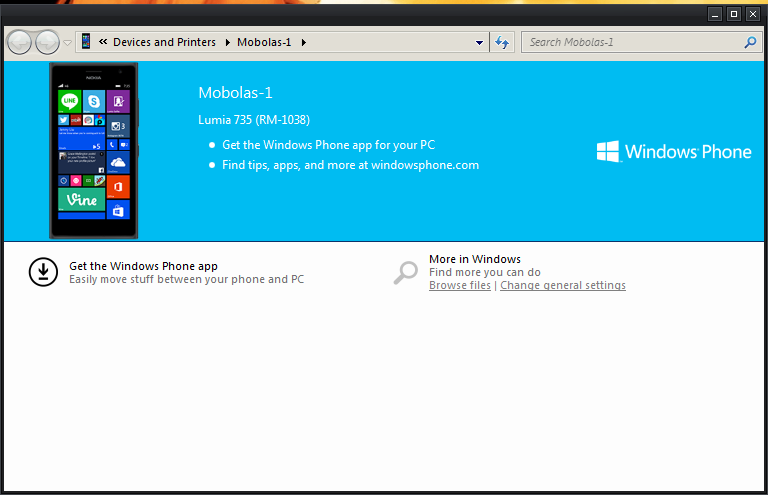Click the Lumia 735 phone image

point(94,150)
